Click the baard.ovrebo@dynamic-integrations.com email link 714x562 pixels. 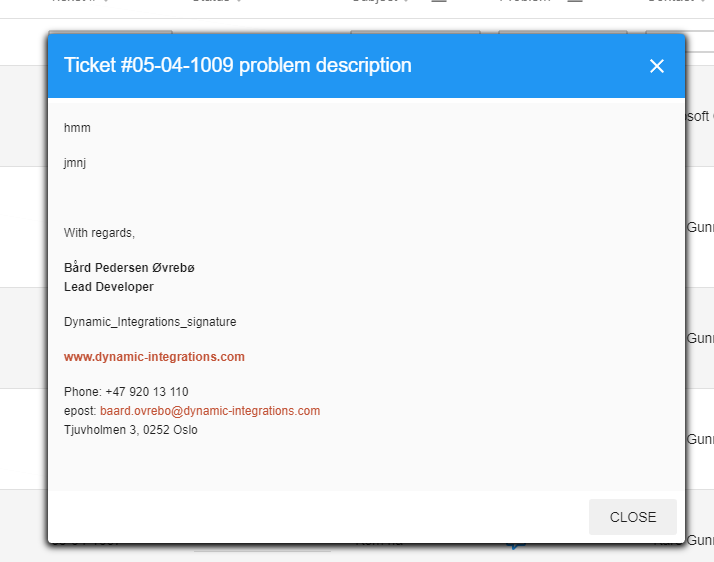pos(210,411)
